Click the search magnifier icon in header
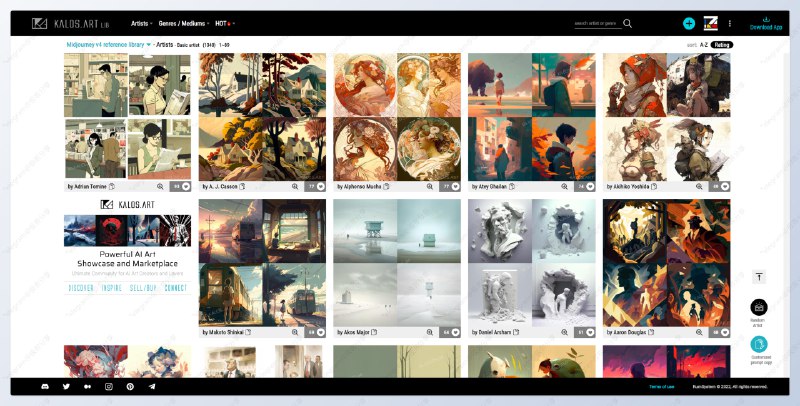 tap(628, 23)
